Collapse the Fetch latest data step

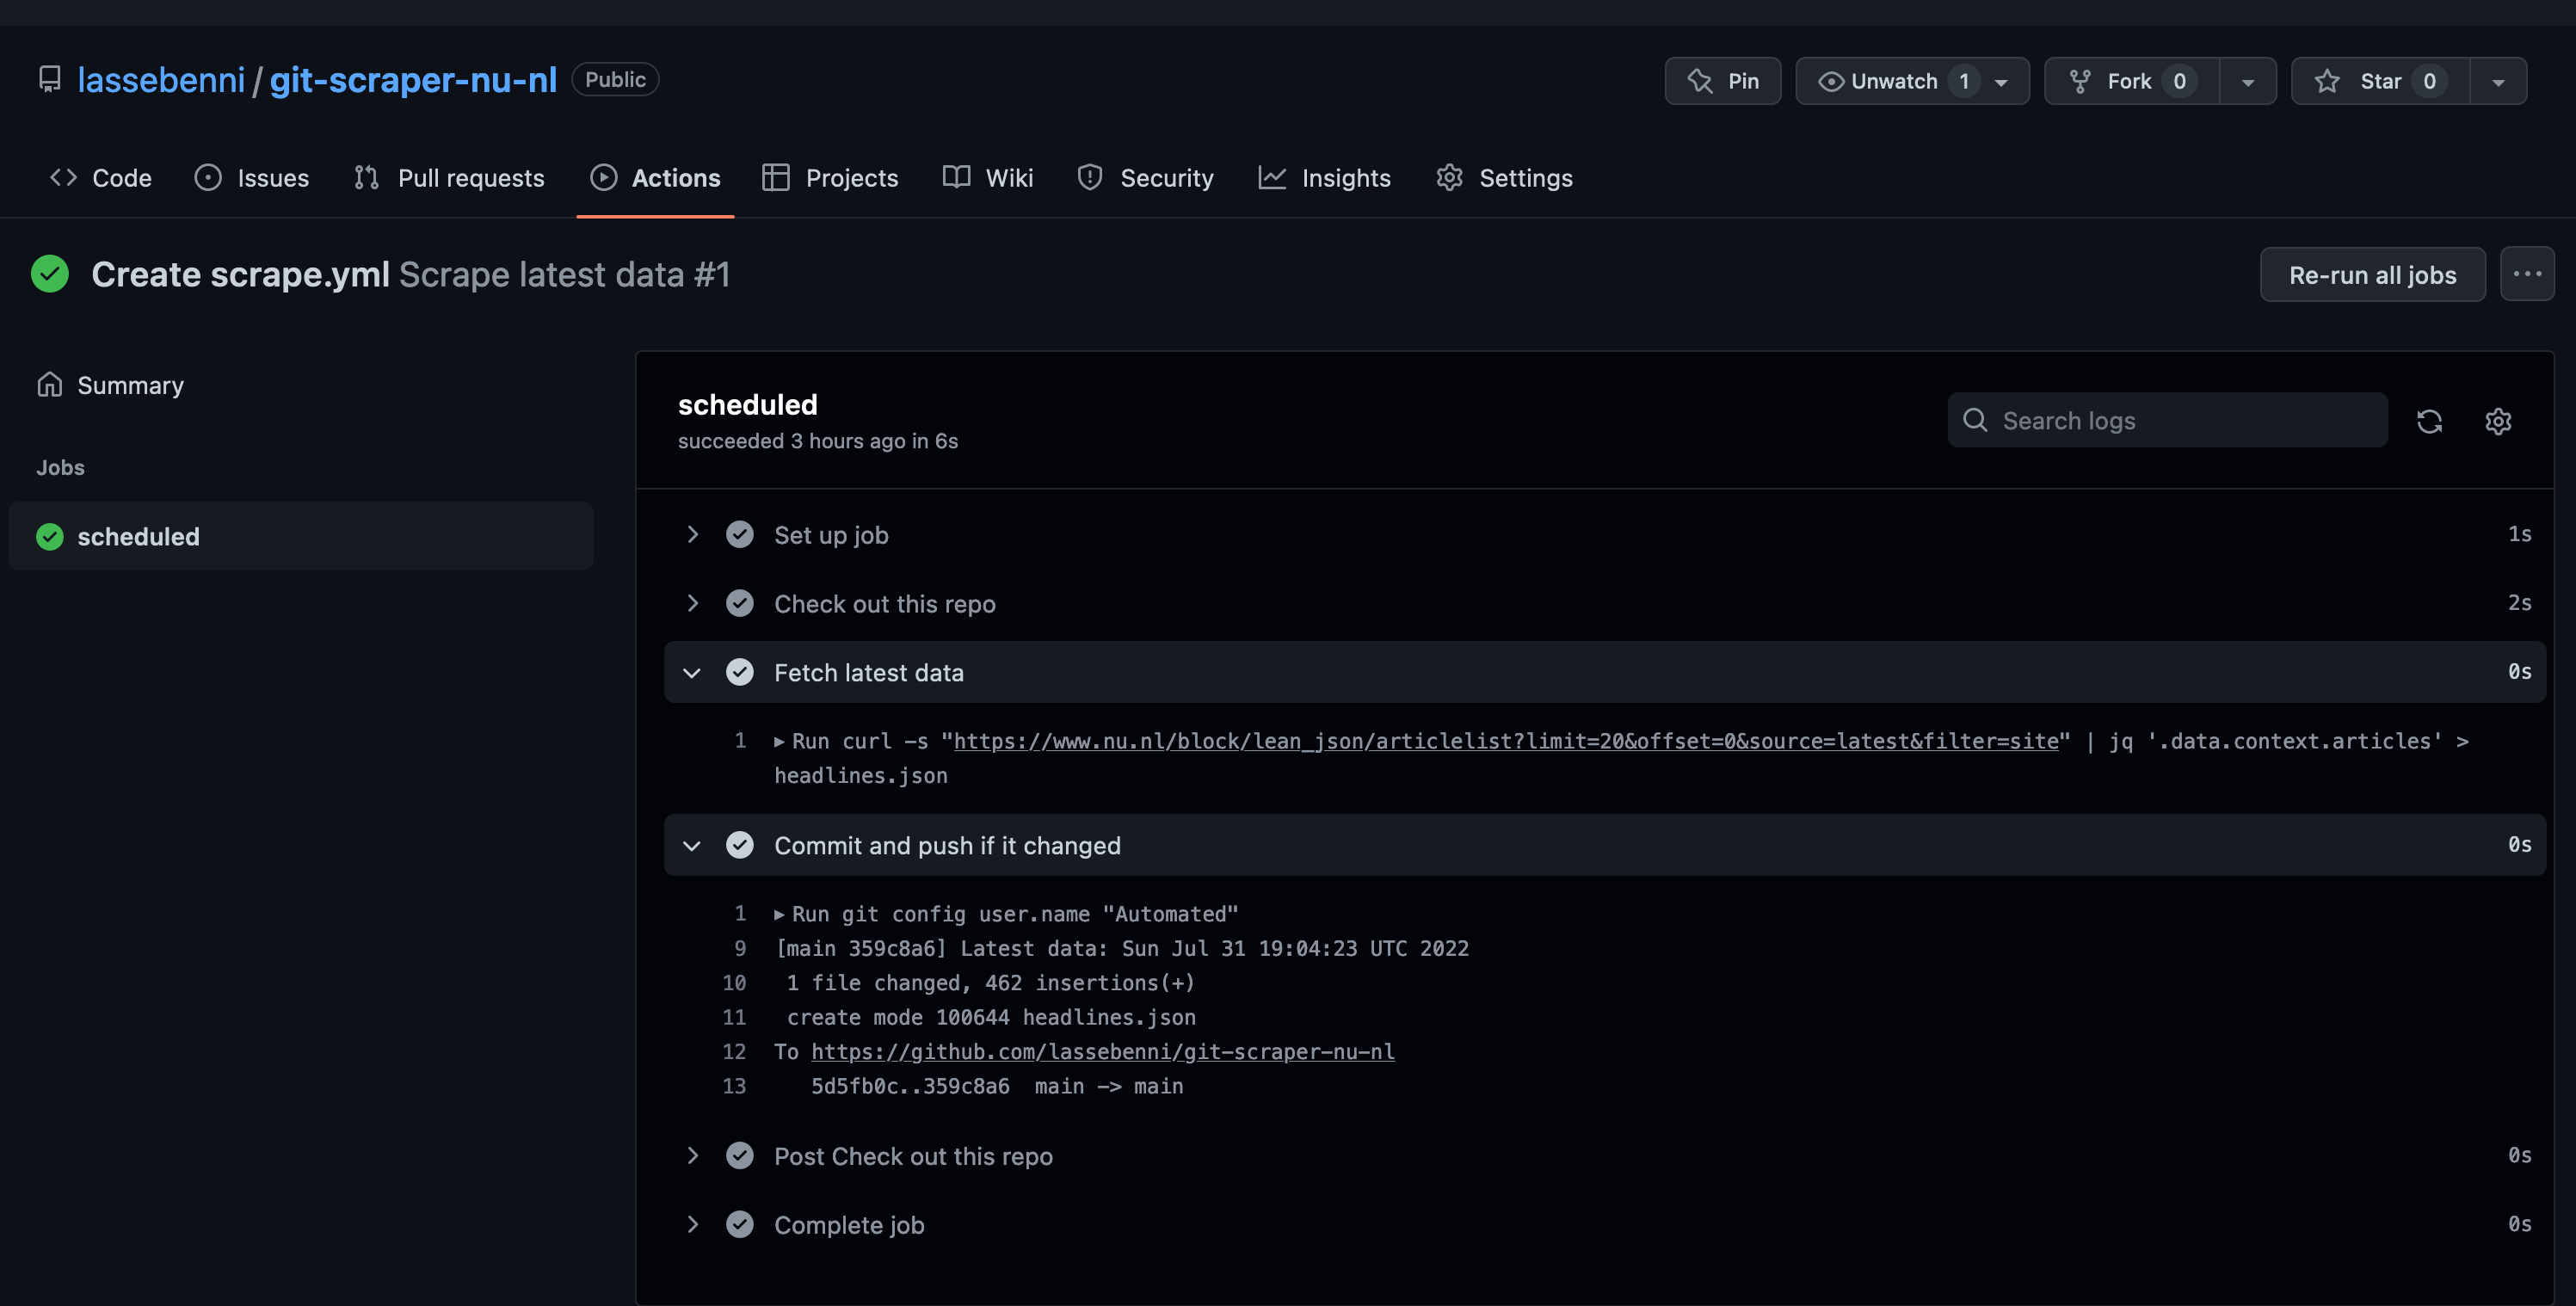coord(692,673)
